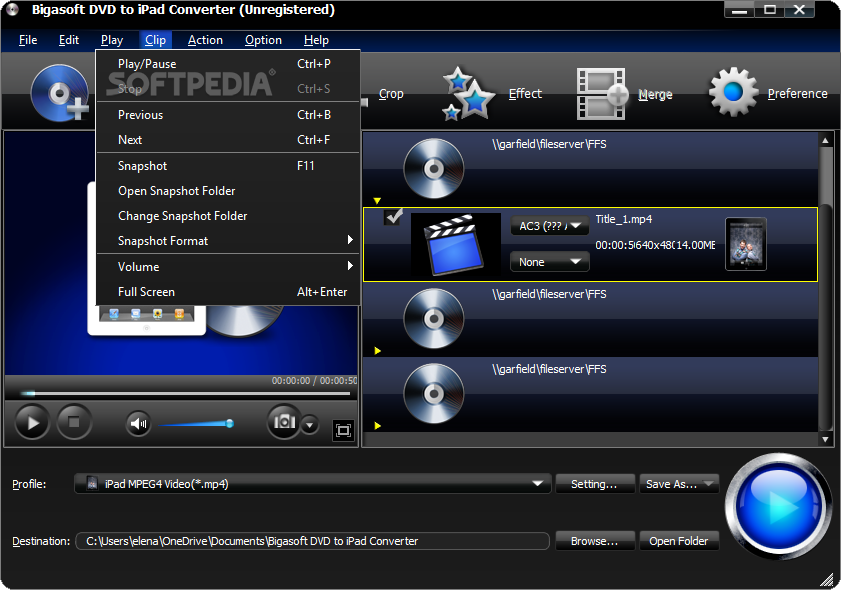841x590 pixels.
Task: Click the third DVD disc icon in the list
Action: tap(433, 394)
